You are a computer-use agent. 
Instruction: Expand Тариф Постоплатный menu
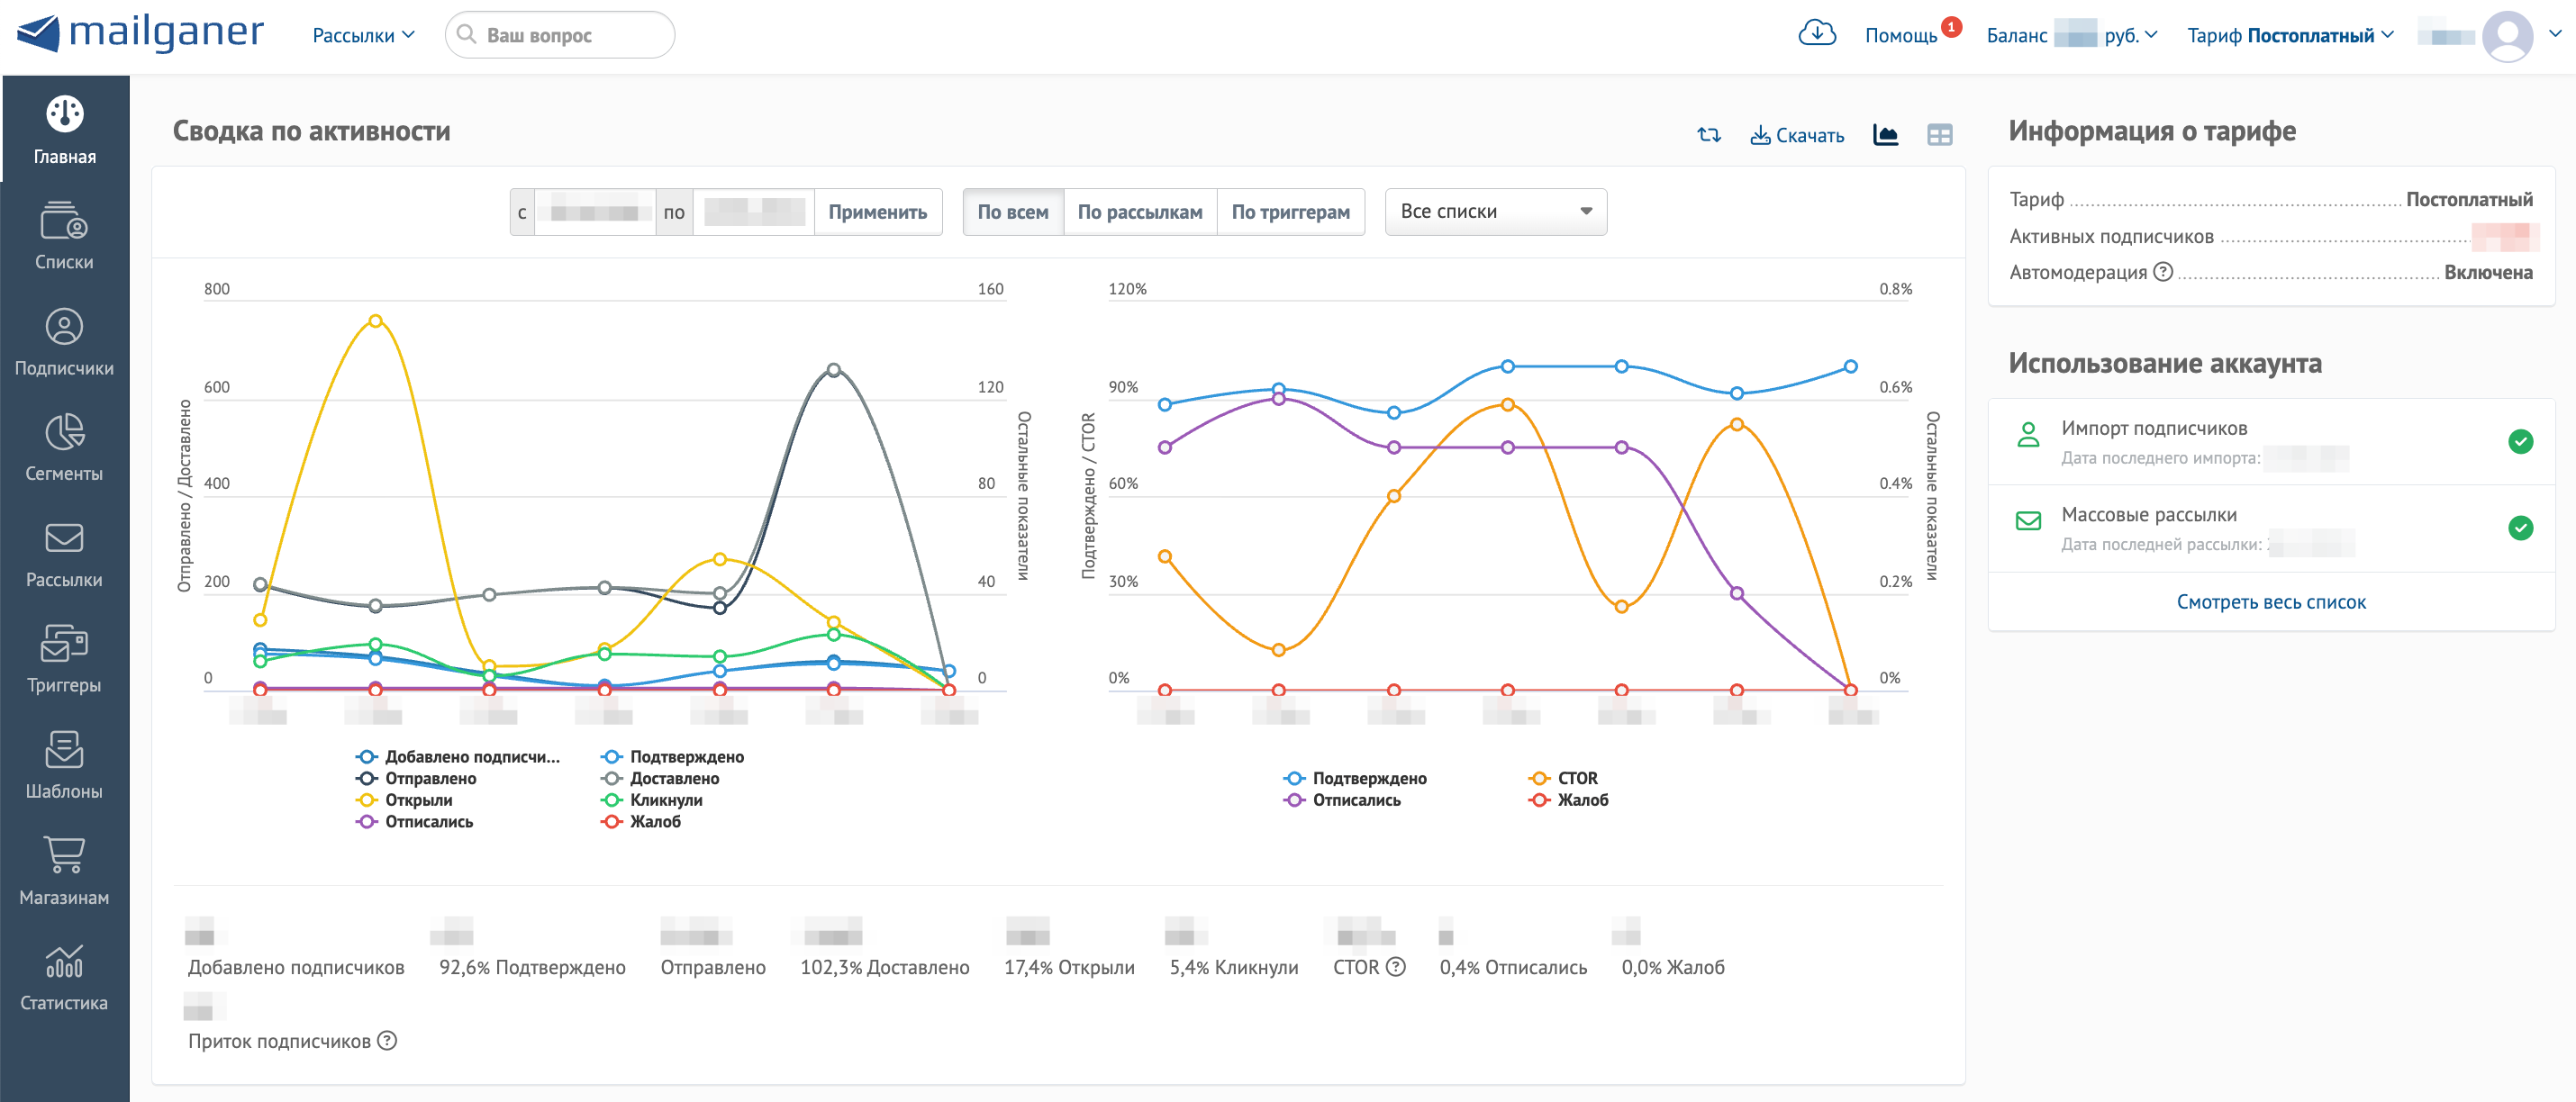[x=2289, y=35]
